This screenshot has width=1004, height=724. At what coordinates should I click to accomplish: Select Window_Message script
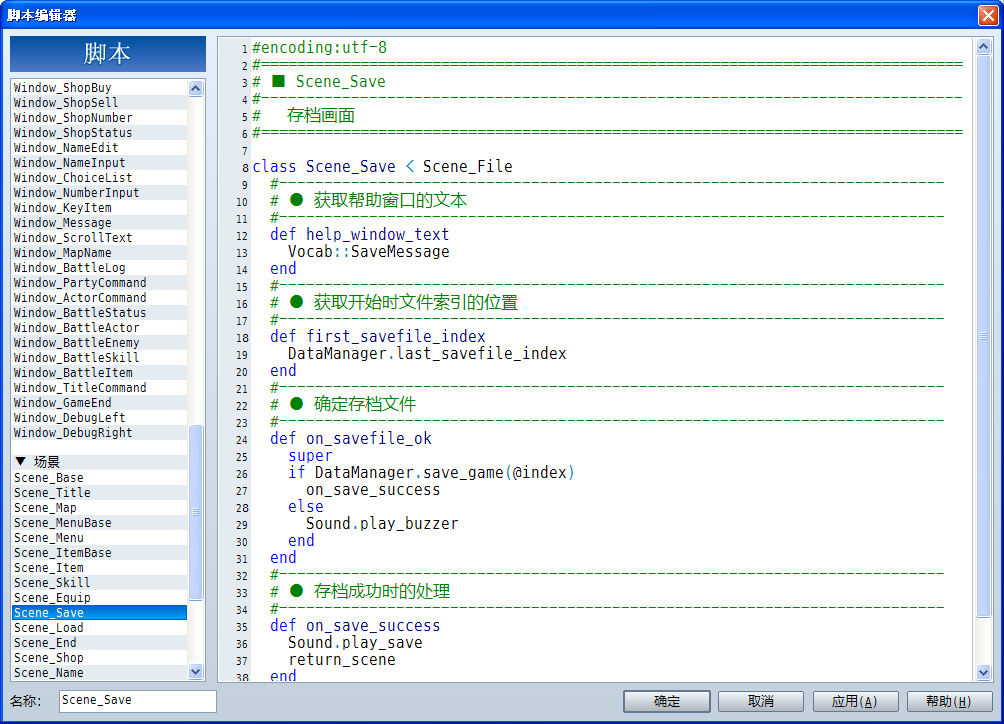point(99,223)
